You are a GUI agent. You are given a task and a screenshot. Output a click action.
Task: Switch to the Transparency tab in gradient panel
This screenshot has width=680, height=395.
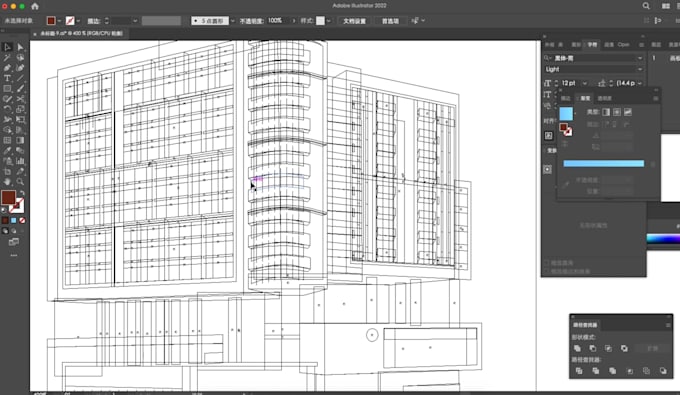[605, 98]
